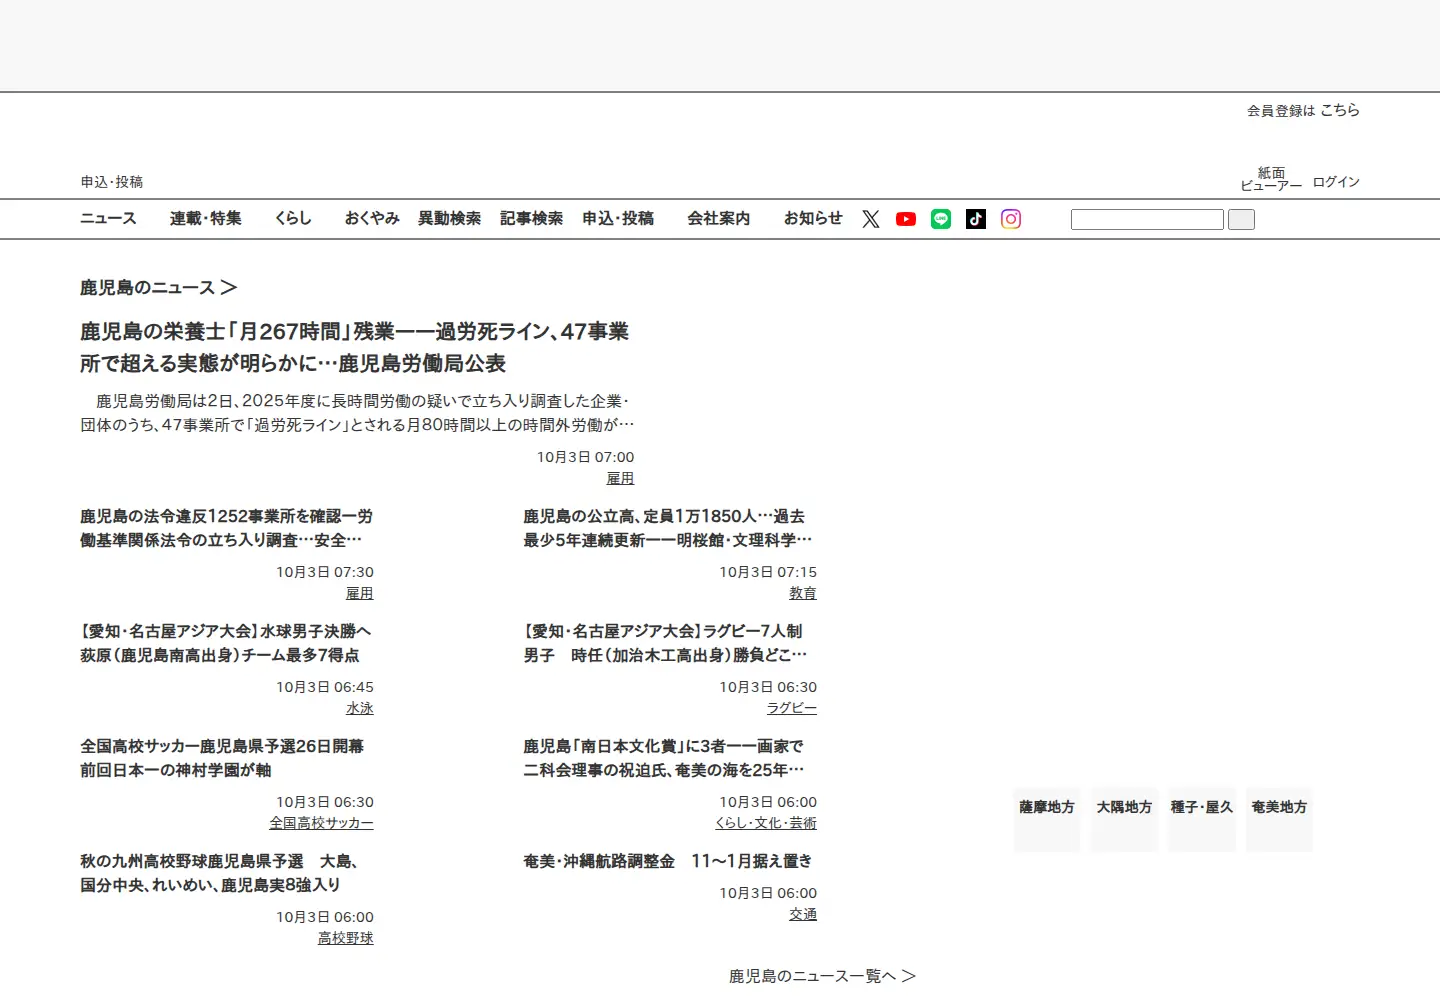The height and width of the screenshot is (1000, 1440).
Task: Click the 交通 category tag
Action: coord(803,914)
